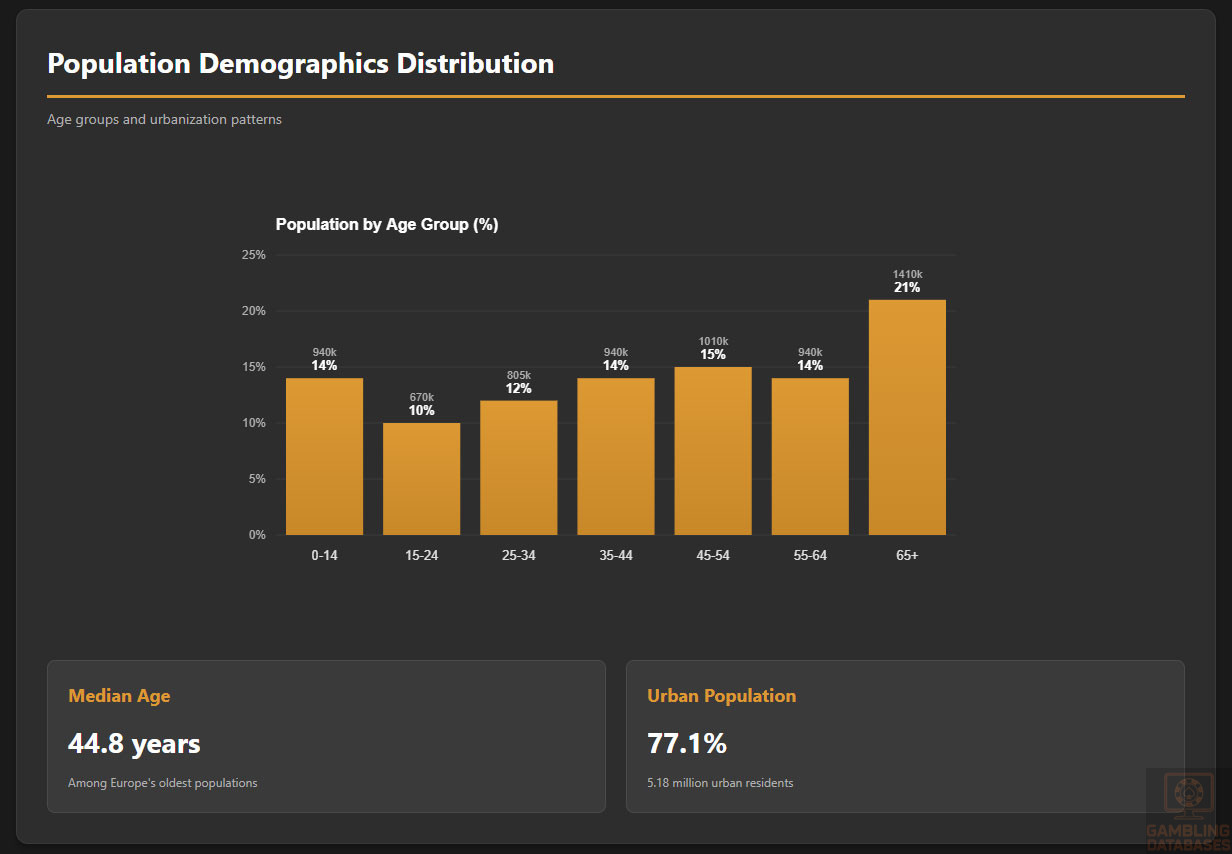Open the Urban Population card
The width and height of the screenshot is (1232, 854).
(905, 736)
